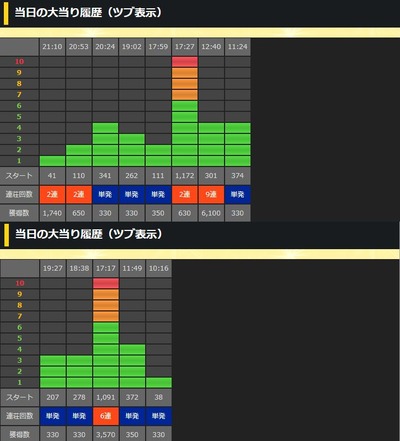Click the start count 41 cell
400x441 pixels.
coord(52,176)
